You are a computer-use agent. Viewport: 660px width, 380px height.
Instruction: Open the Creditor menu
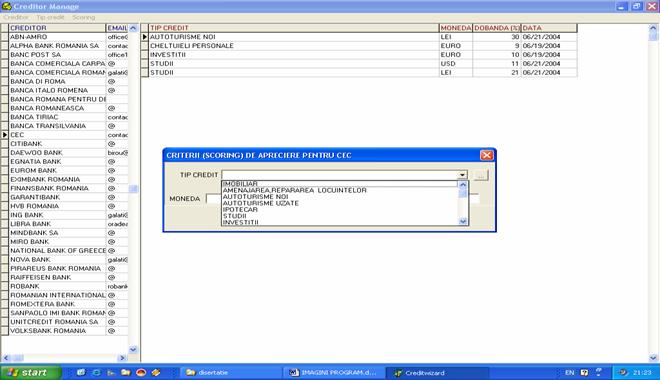pyautogui.click(x=16, y=17)
